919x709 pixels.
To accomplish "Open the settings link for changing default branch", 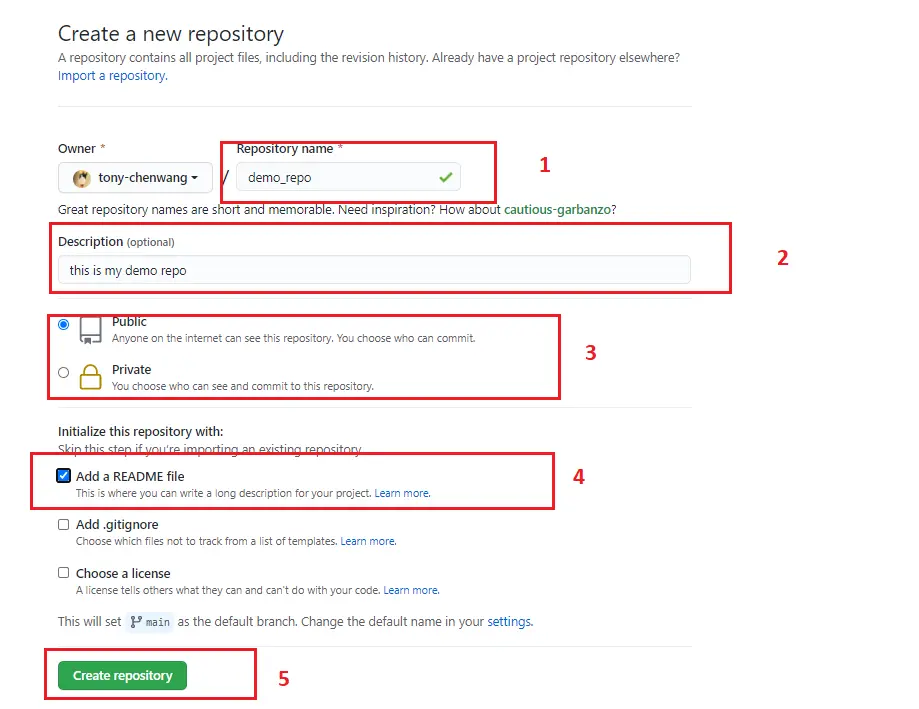I will (x=510, y=622).
